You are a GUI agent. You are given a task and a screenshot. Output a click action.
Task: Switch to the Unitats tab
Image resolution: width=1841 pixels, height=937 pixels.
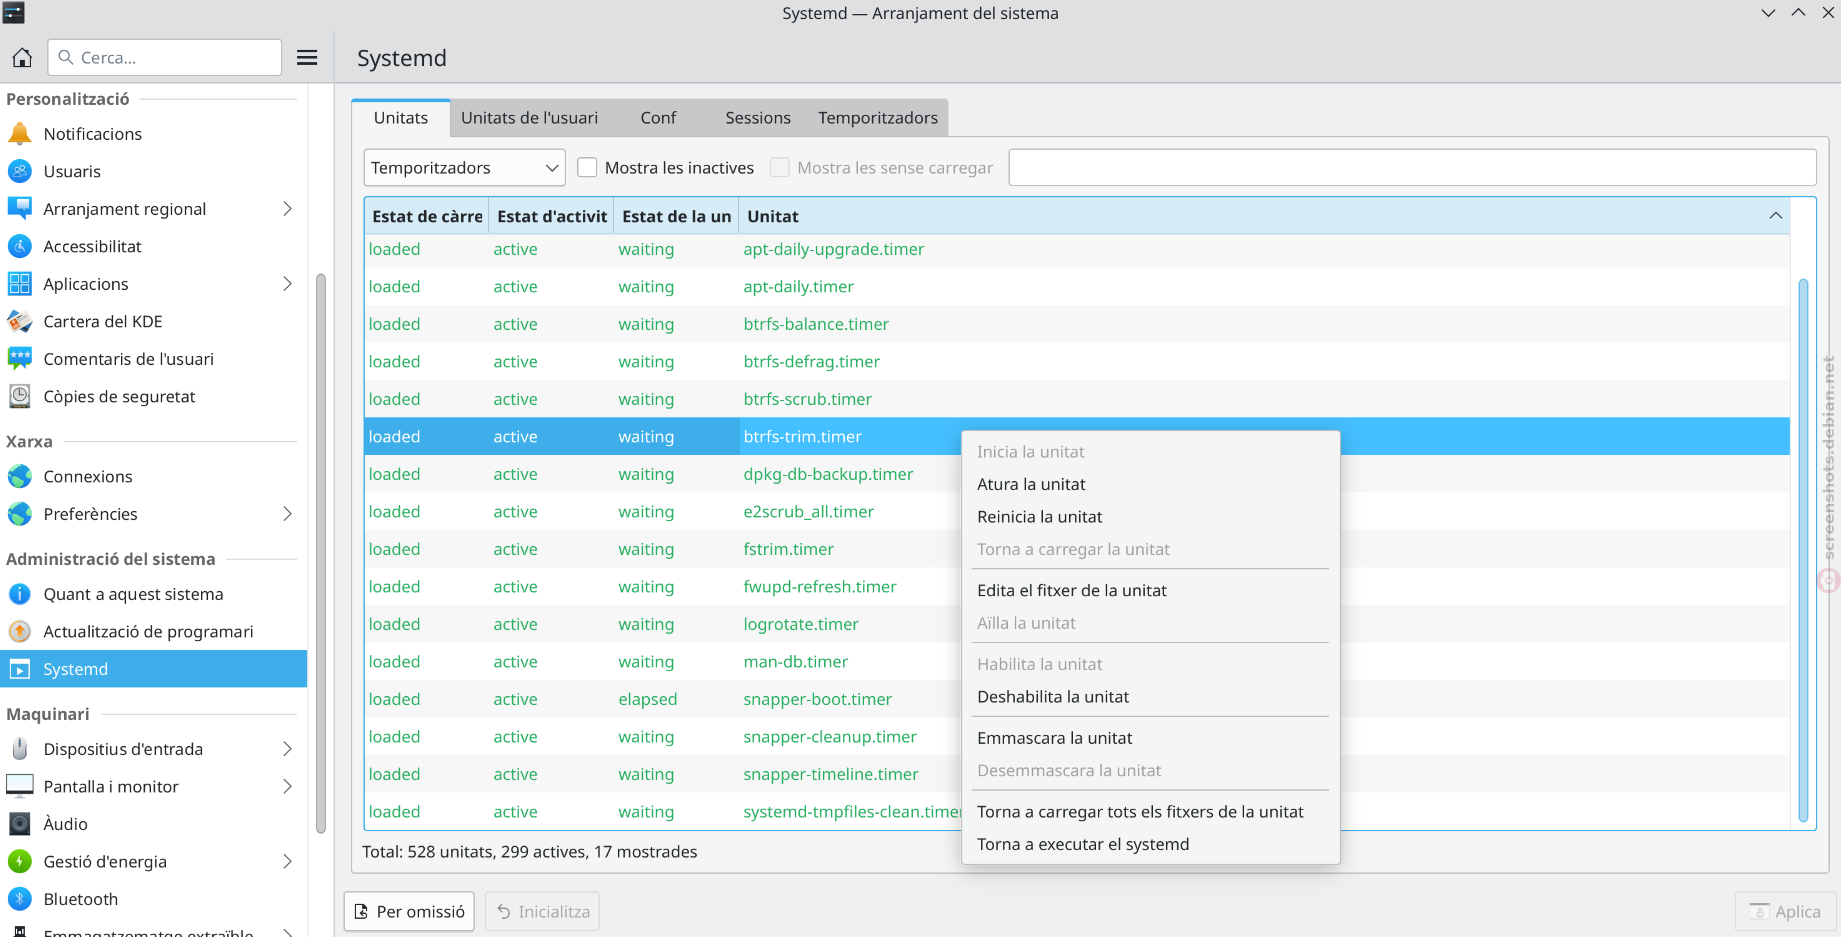click(400, 117)
